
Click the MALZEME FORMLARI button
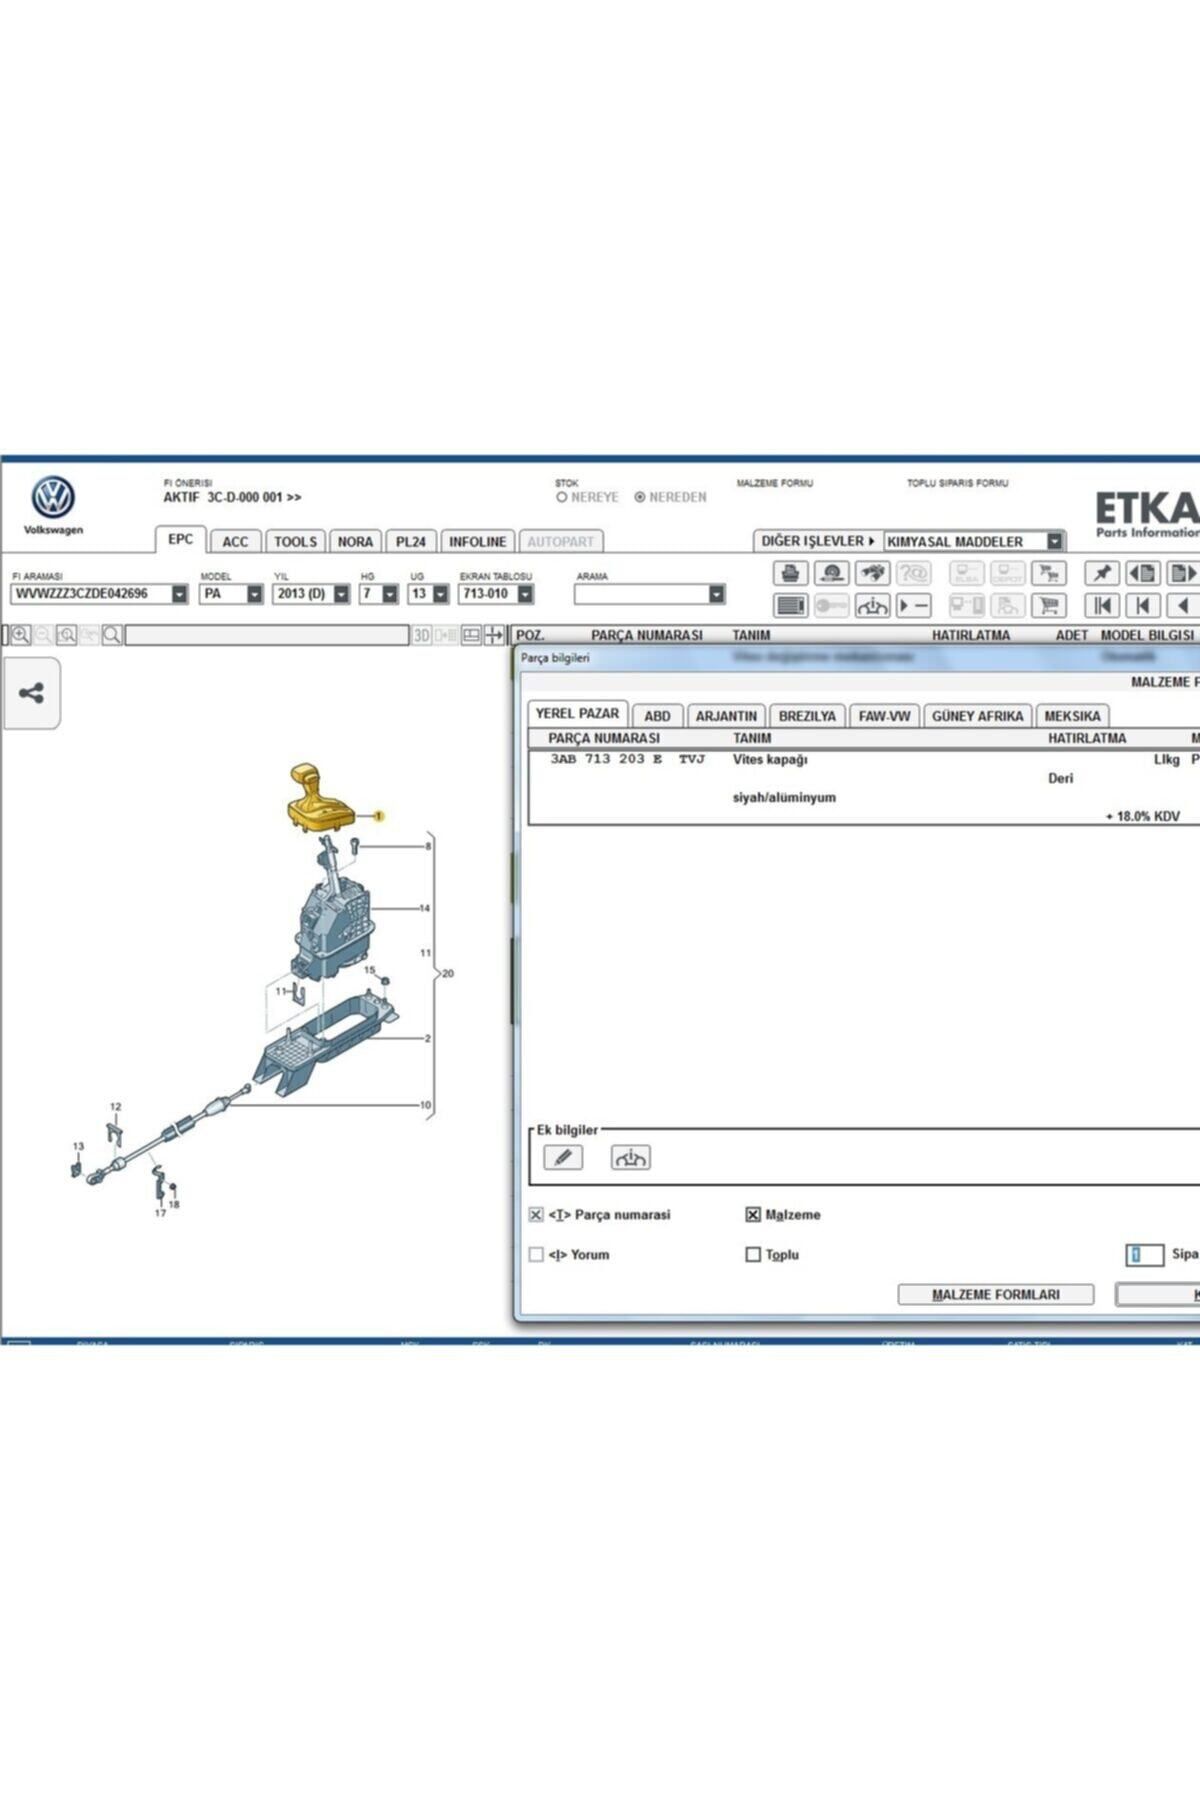click(996, 1294)
